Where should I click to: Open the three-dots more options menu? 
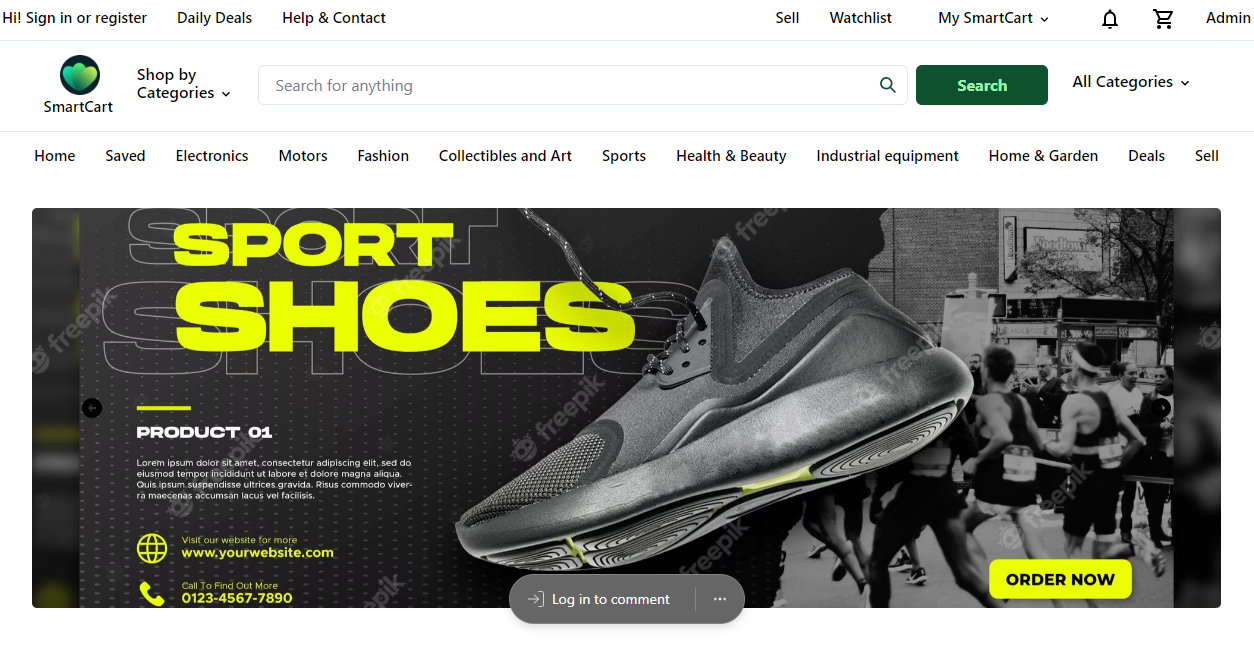point(720,599)
